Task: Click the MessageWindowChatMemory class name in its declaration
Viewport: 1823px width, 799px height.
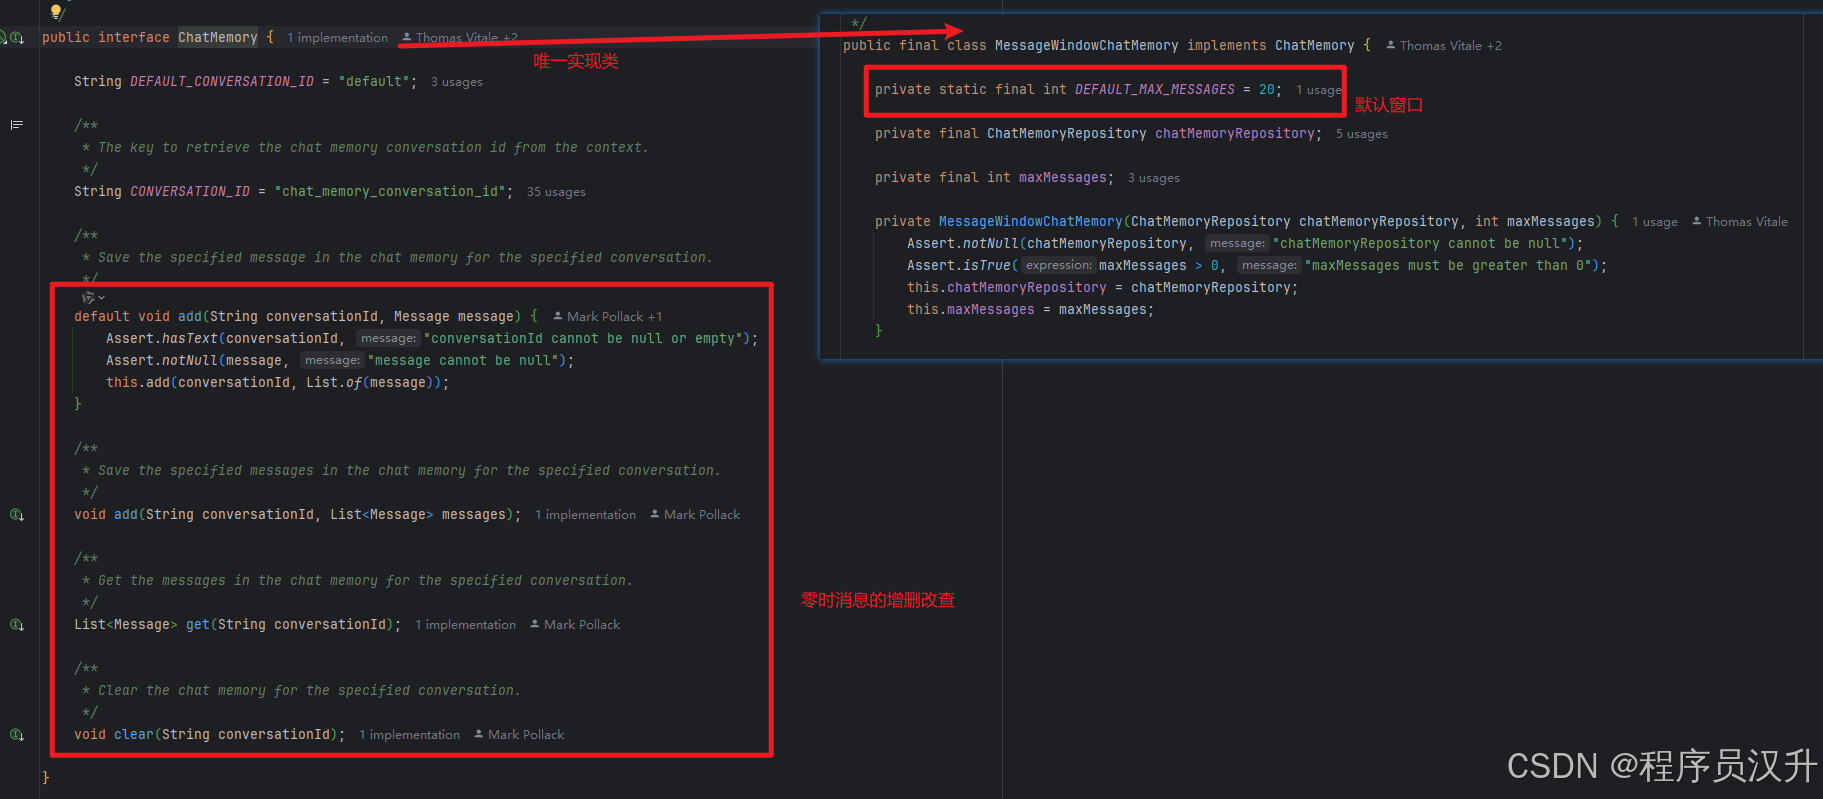Action: (x=1087, y=46)
